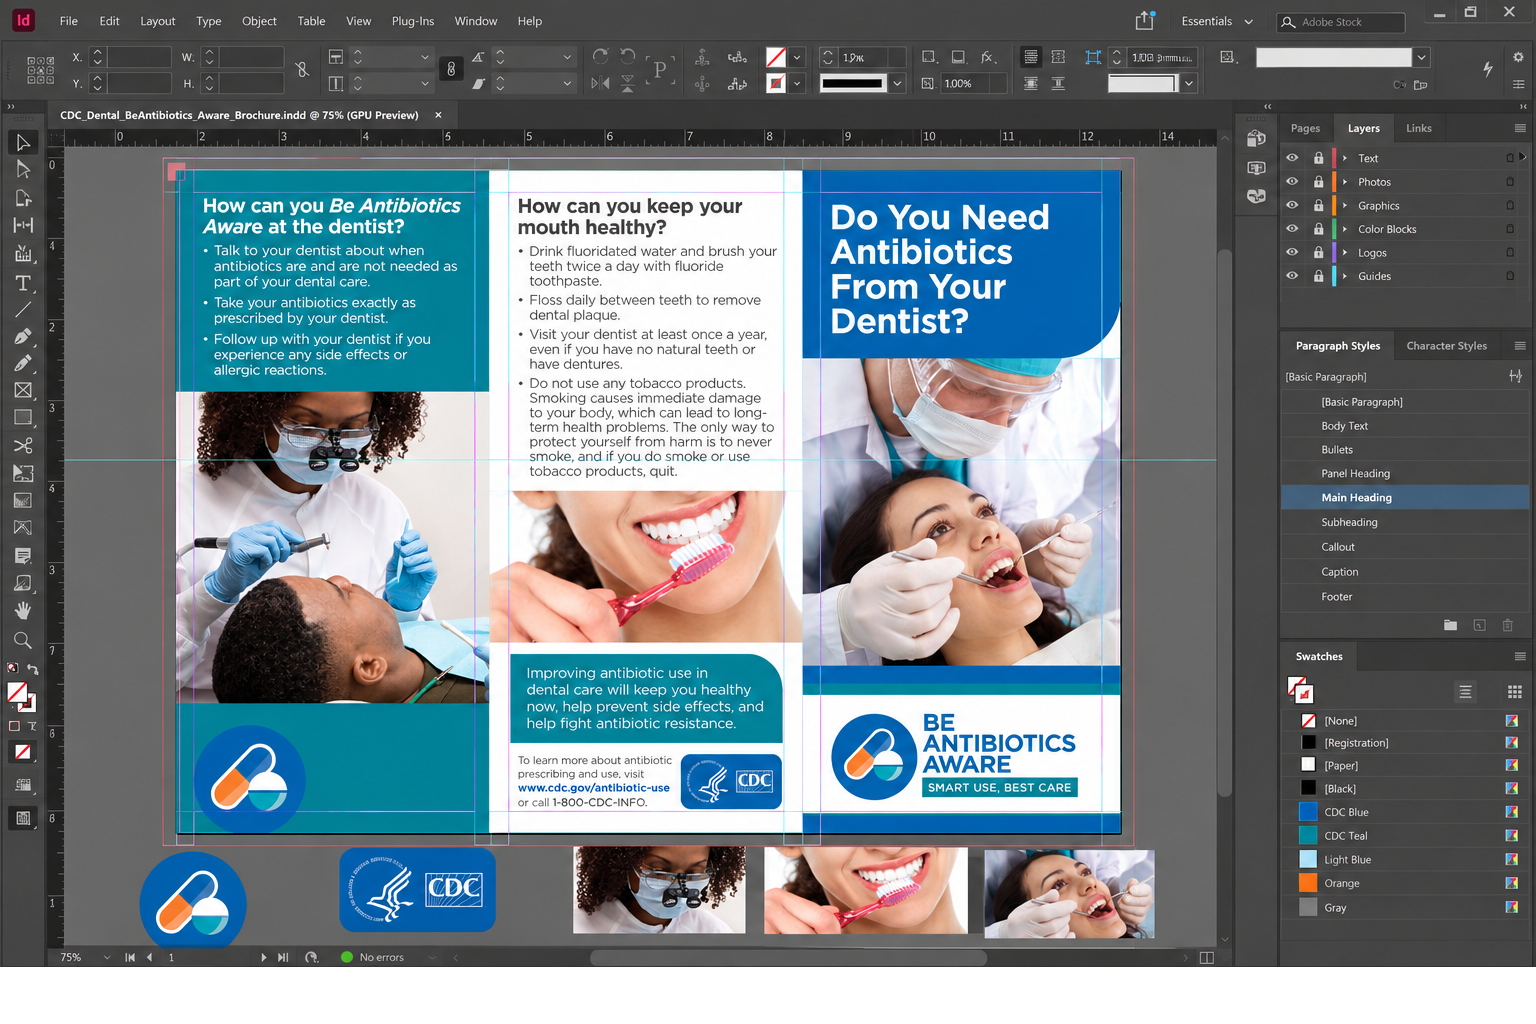Apply the Callout paragraph style

coord(1405,547)
